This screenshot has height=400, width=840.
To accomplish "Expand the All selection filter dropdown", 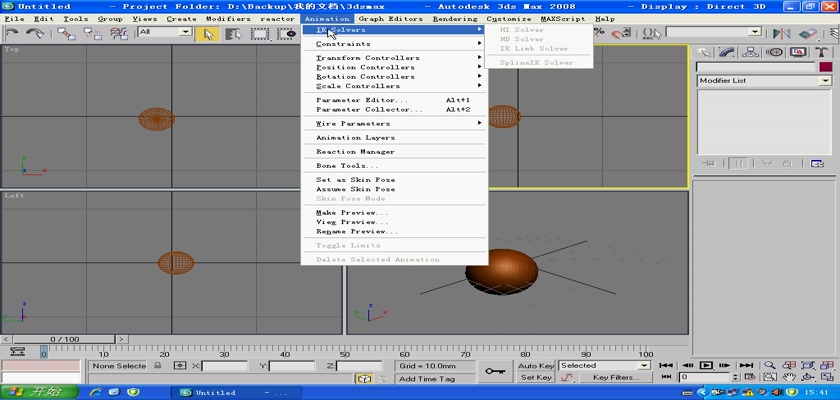I will (186, 32).
